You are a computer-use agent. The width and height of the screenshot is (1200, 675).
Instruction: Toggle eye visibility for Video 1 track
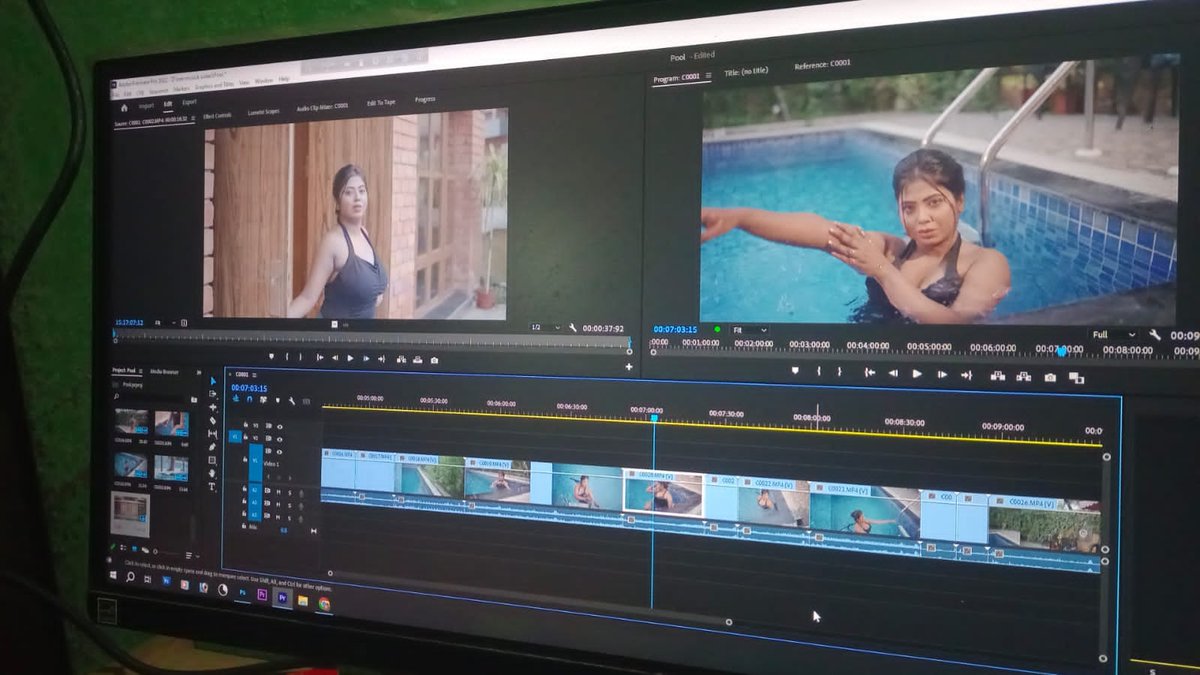point(279,452)
